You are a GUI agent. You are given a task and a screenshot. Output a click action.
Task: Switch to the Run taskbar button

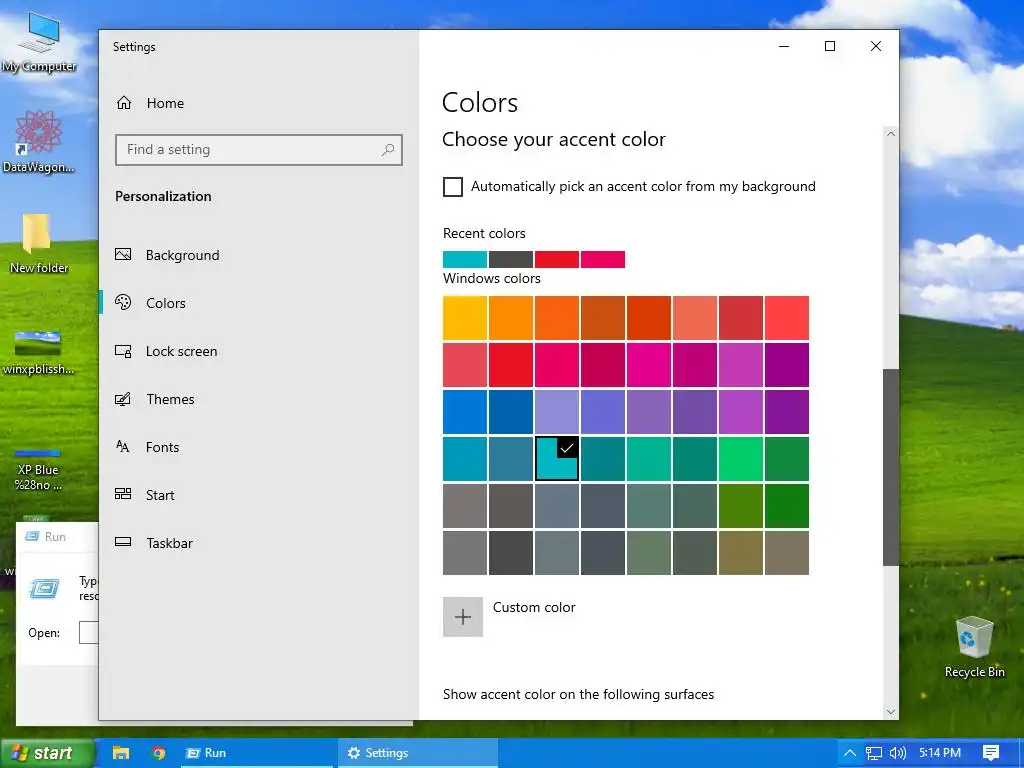257,753
